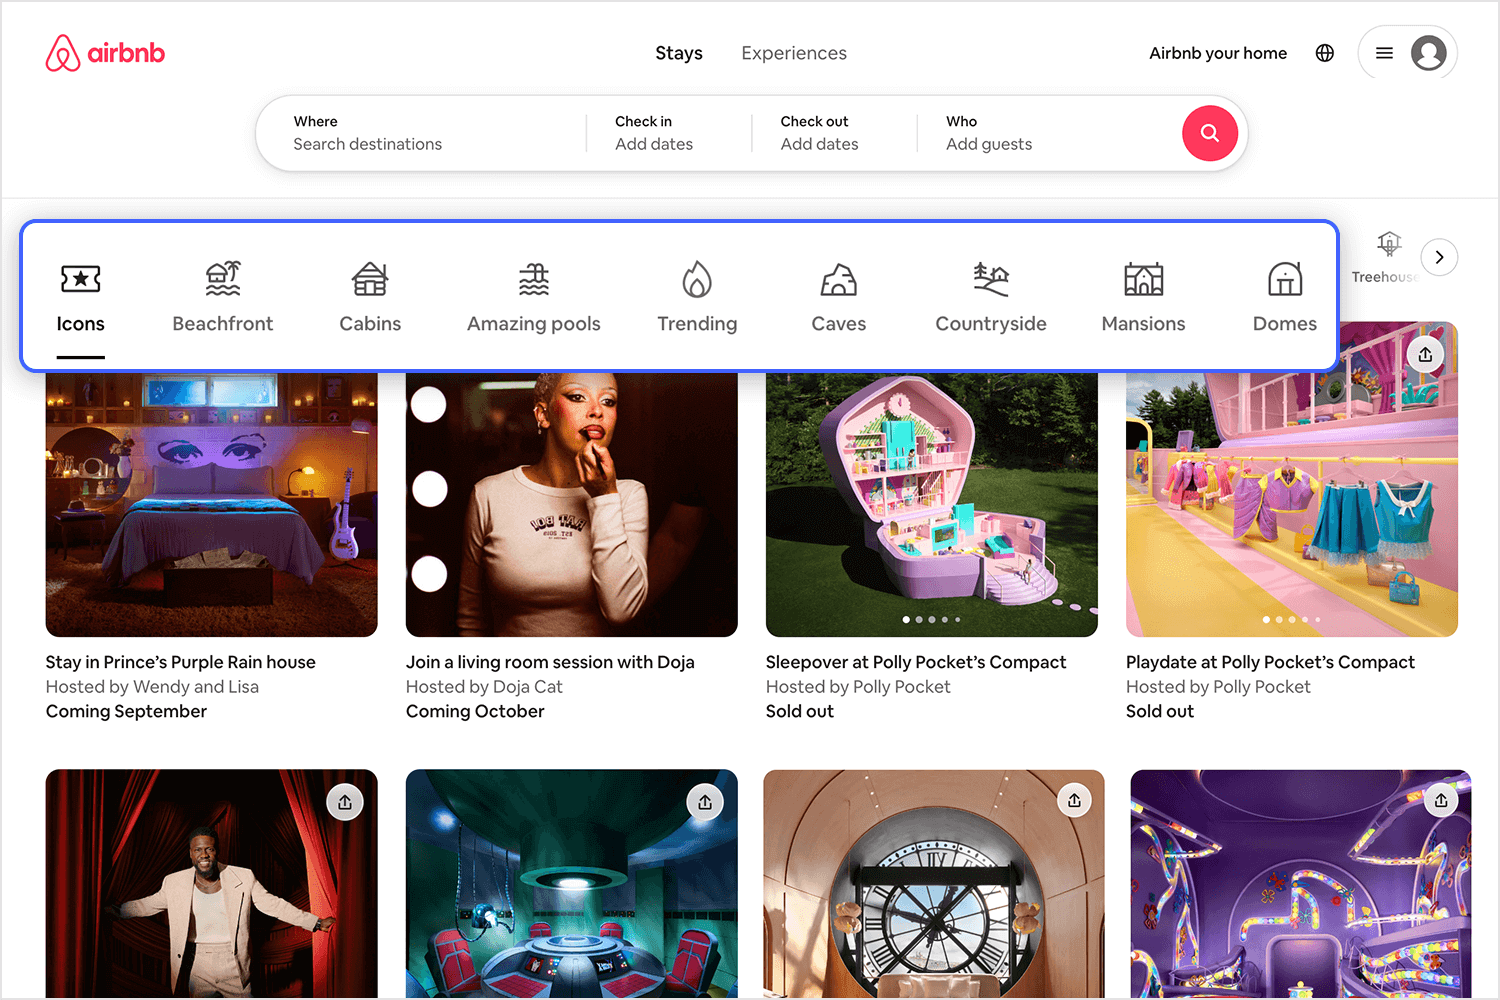Open the Check out date picker

834,133
